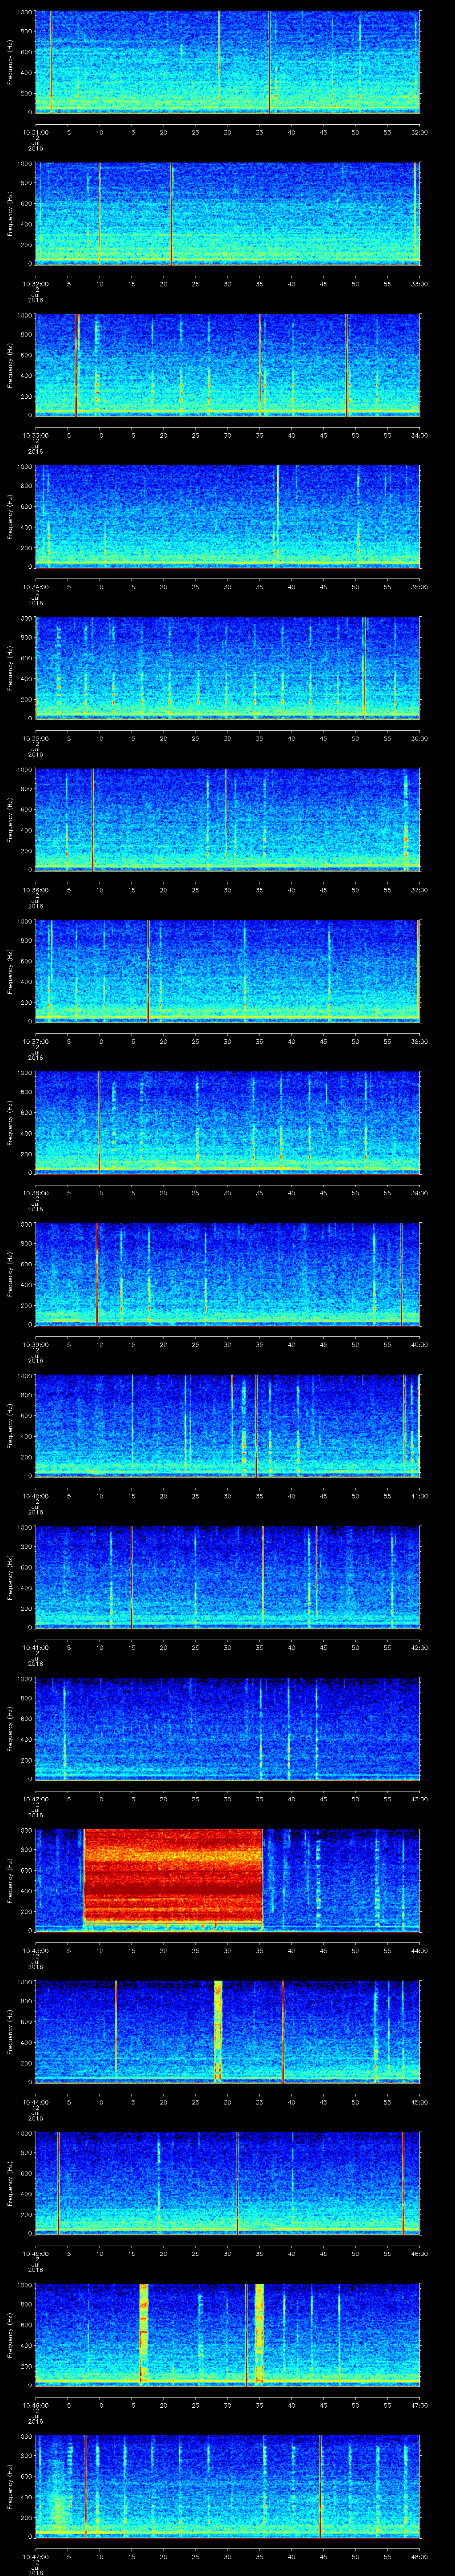
Task: Click the spectrogram panel starting at 10:46:00
Action: pos(227,2335)
